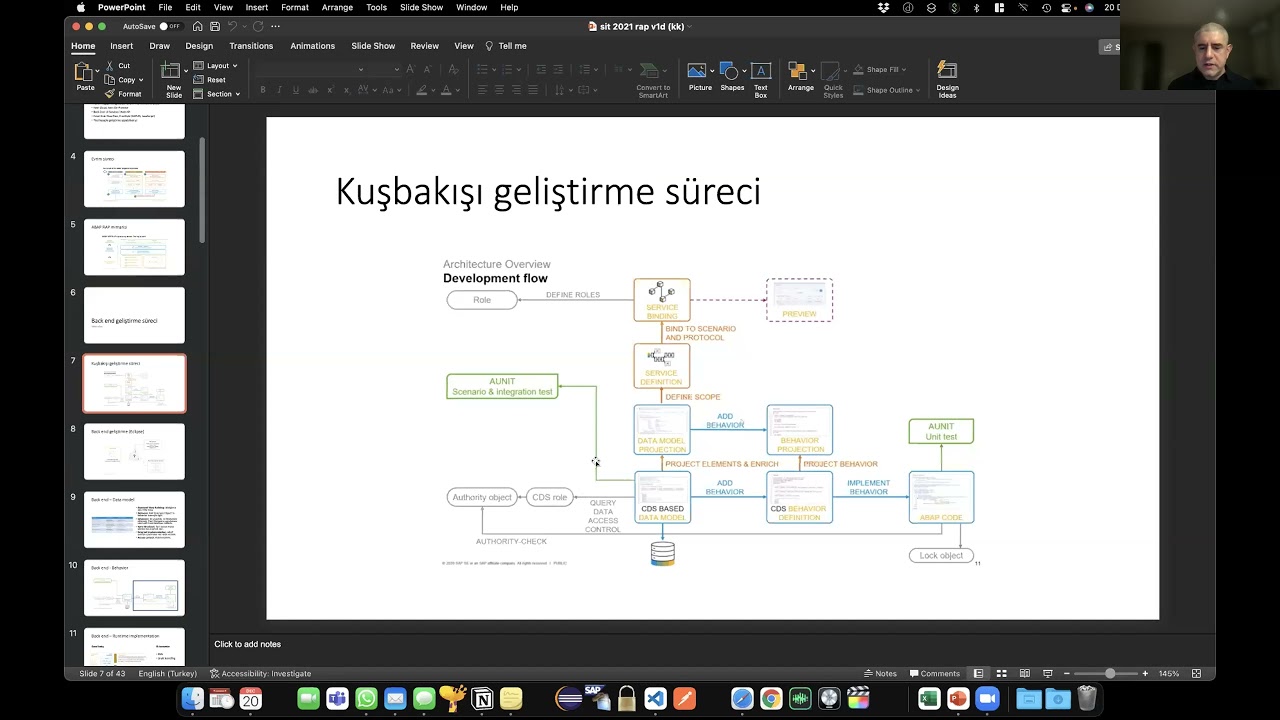Switch to Reading view in status bar
1280x720 pixels.
tap(1024, 673)
